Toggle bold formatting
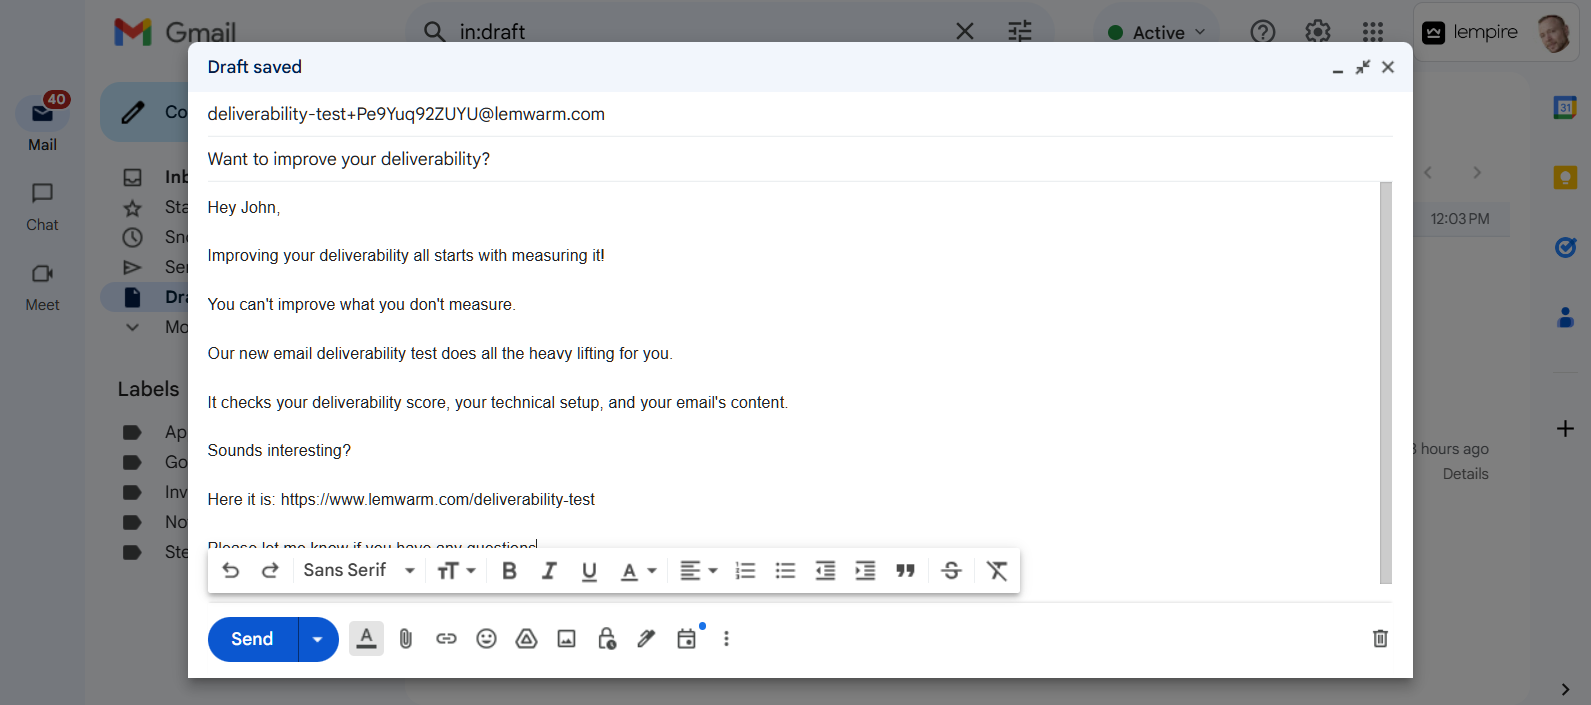The image size is (1591, 705). [509, 570]
